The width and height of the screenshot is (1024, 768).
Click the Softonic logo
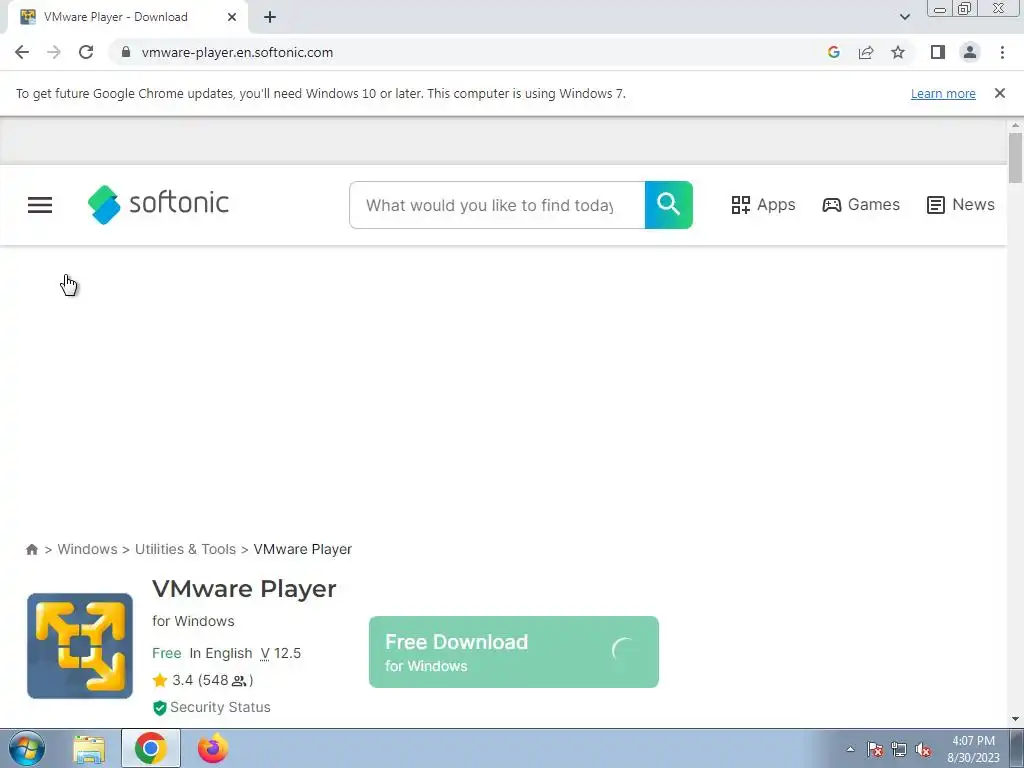click(158, 204)
